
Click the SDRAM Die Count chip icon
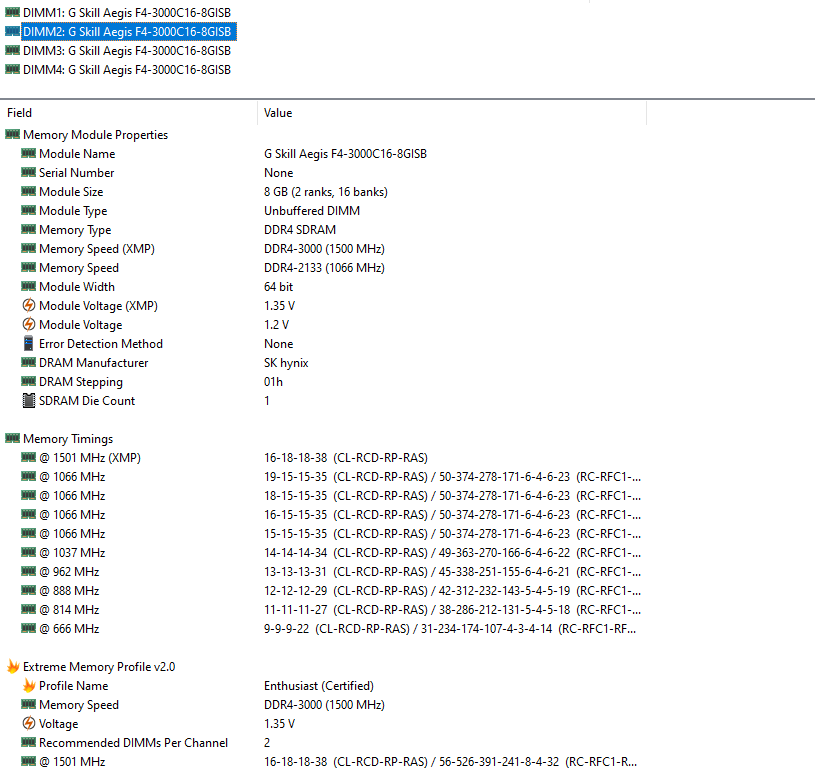29,401
